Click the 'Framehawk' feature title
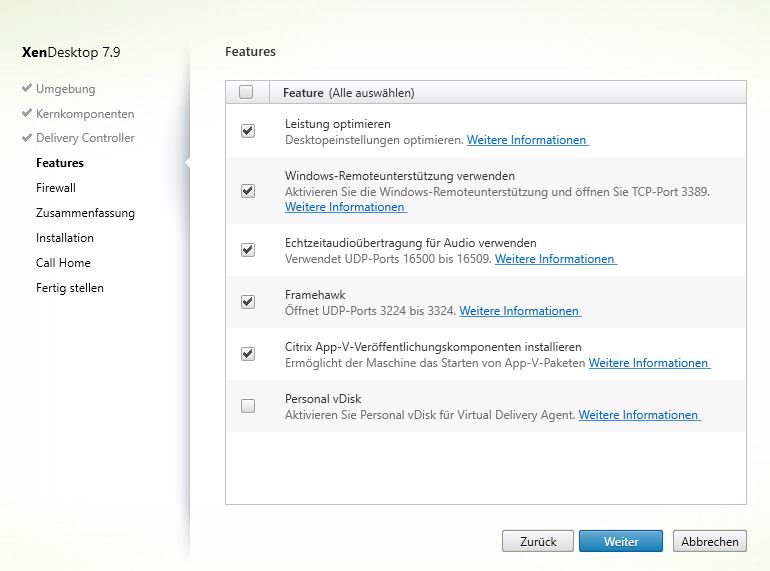The width and height of the screenshot is (770, 571). (x=315, y=295)
